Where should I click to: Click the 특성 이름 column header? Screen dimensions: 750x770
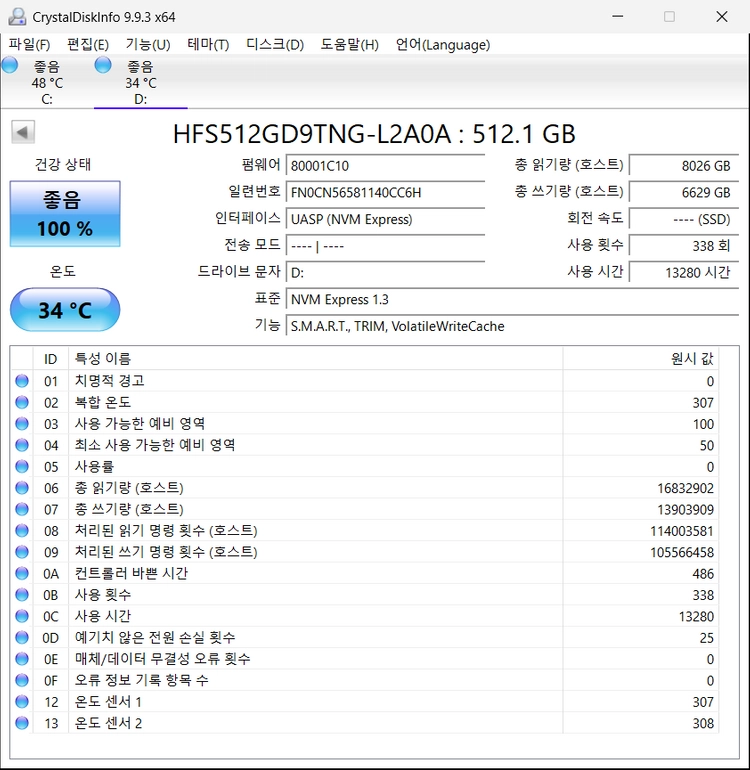click(315, 359)
